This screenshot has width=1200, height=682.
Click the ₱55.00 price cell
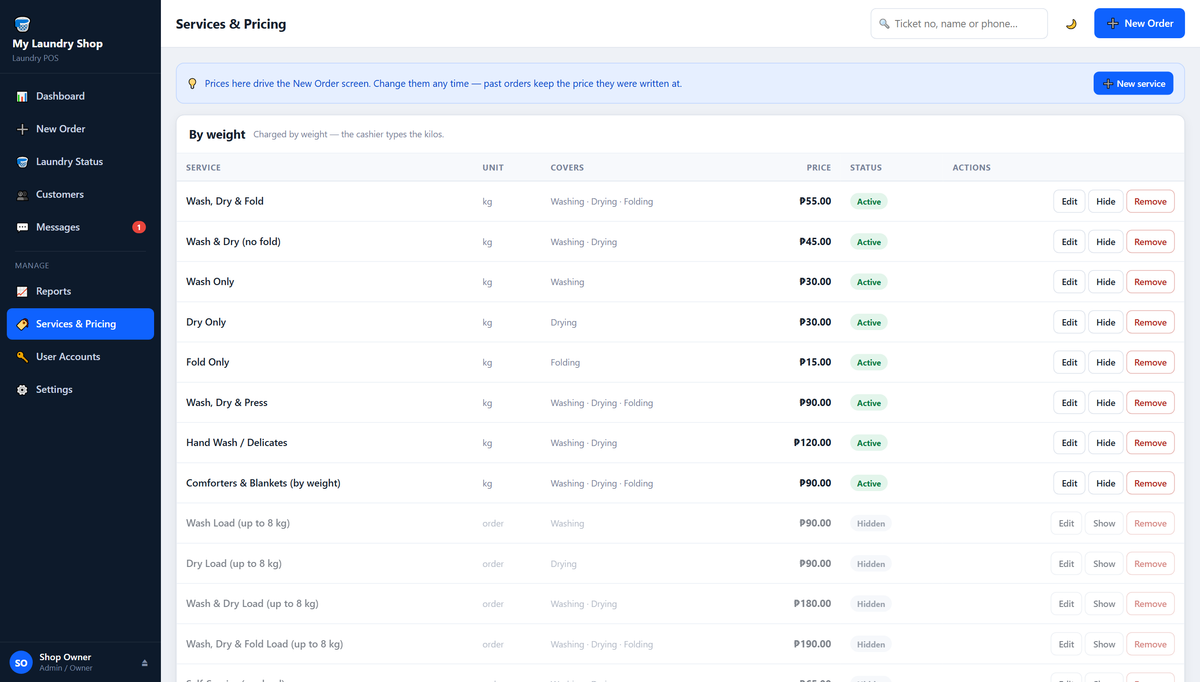pyautogui.click(x=815, y=201)
